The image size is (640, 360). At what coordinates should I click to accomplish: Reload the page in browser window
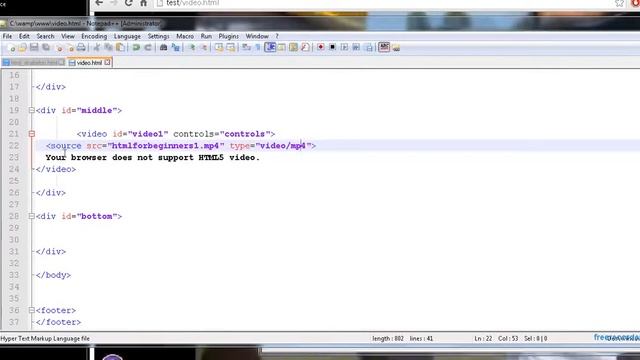click(x=129, y=3)
